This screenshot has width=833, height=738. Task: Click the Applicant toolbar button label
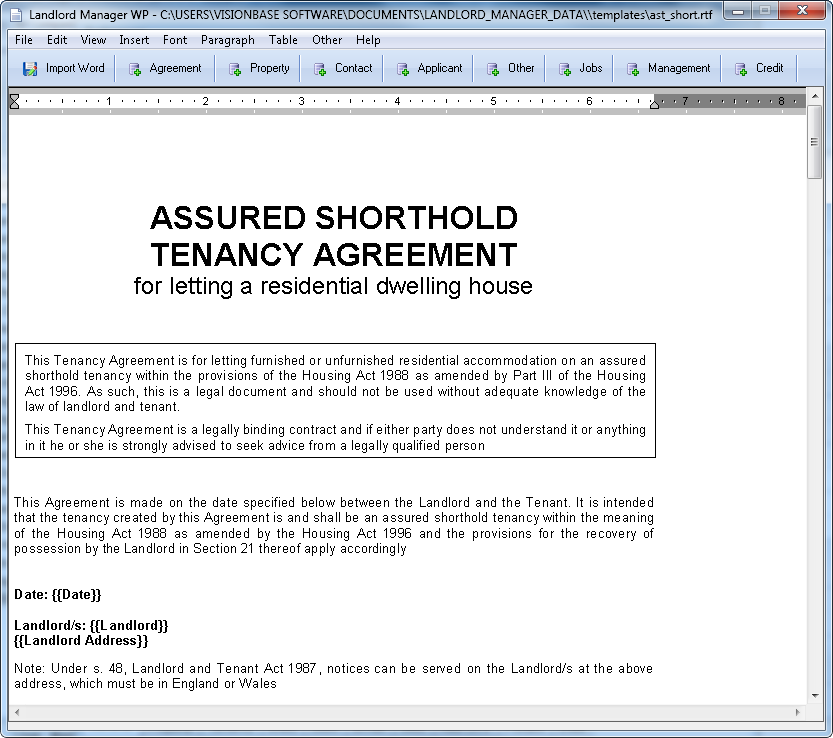point(440,68)
